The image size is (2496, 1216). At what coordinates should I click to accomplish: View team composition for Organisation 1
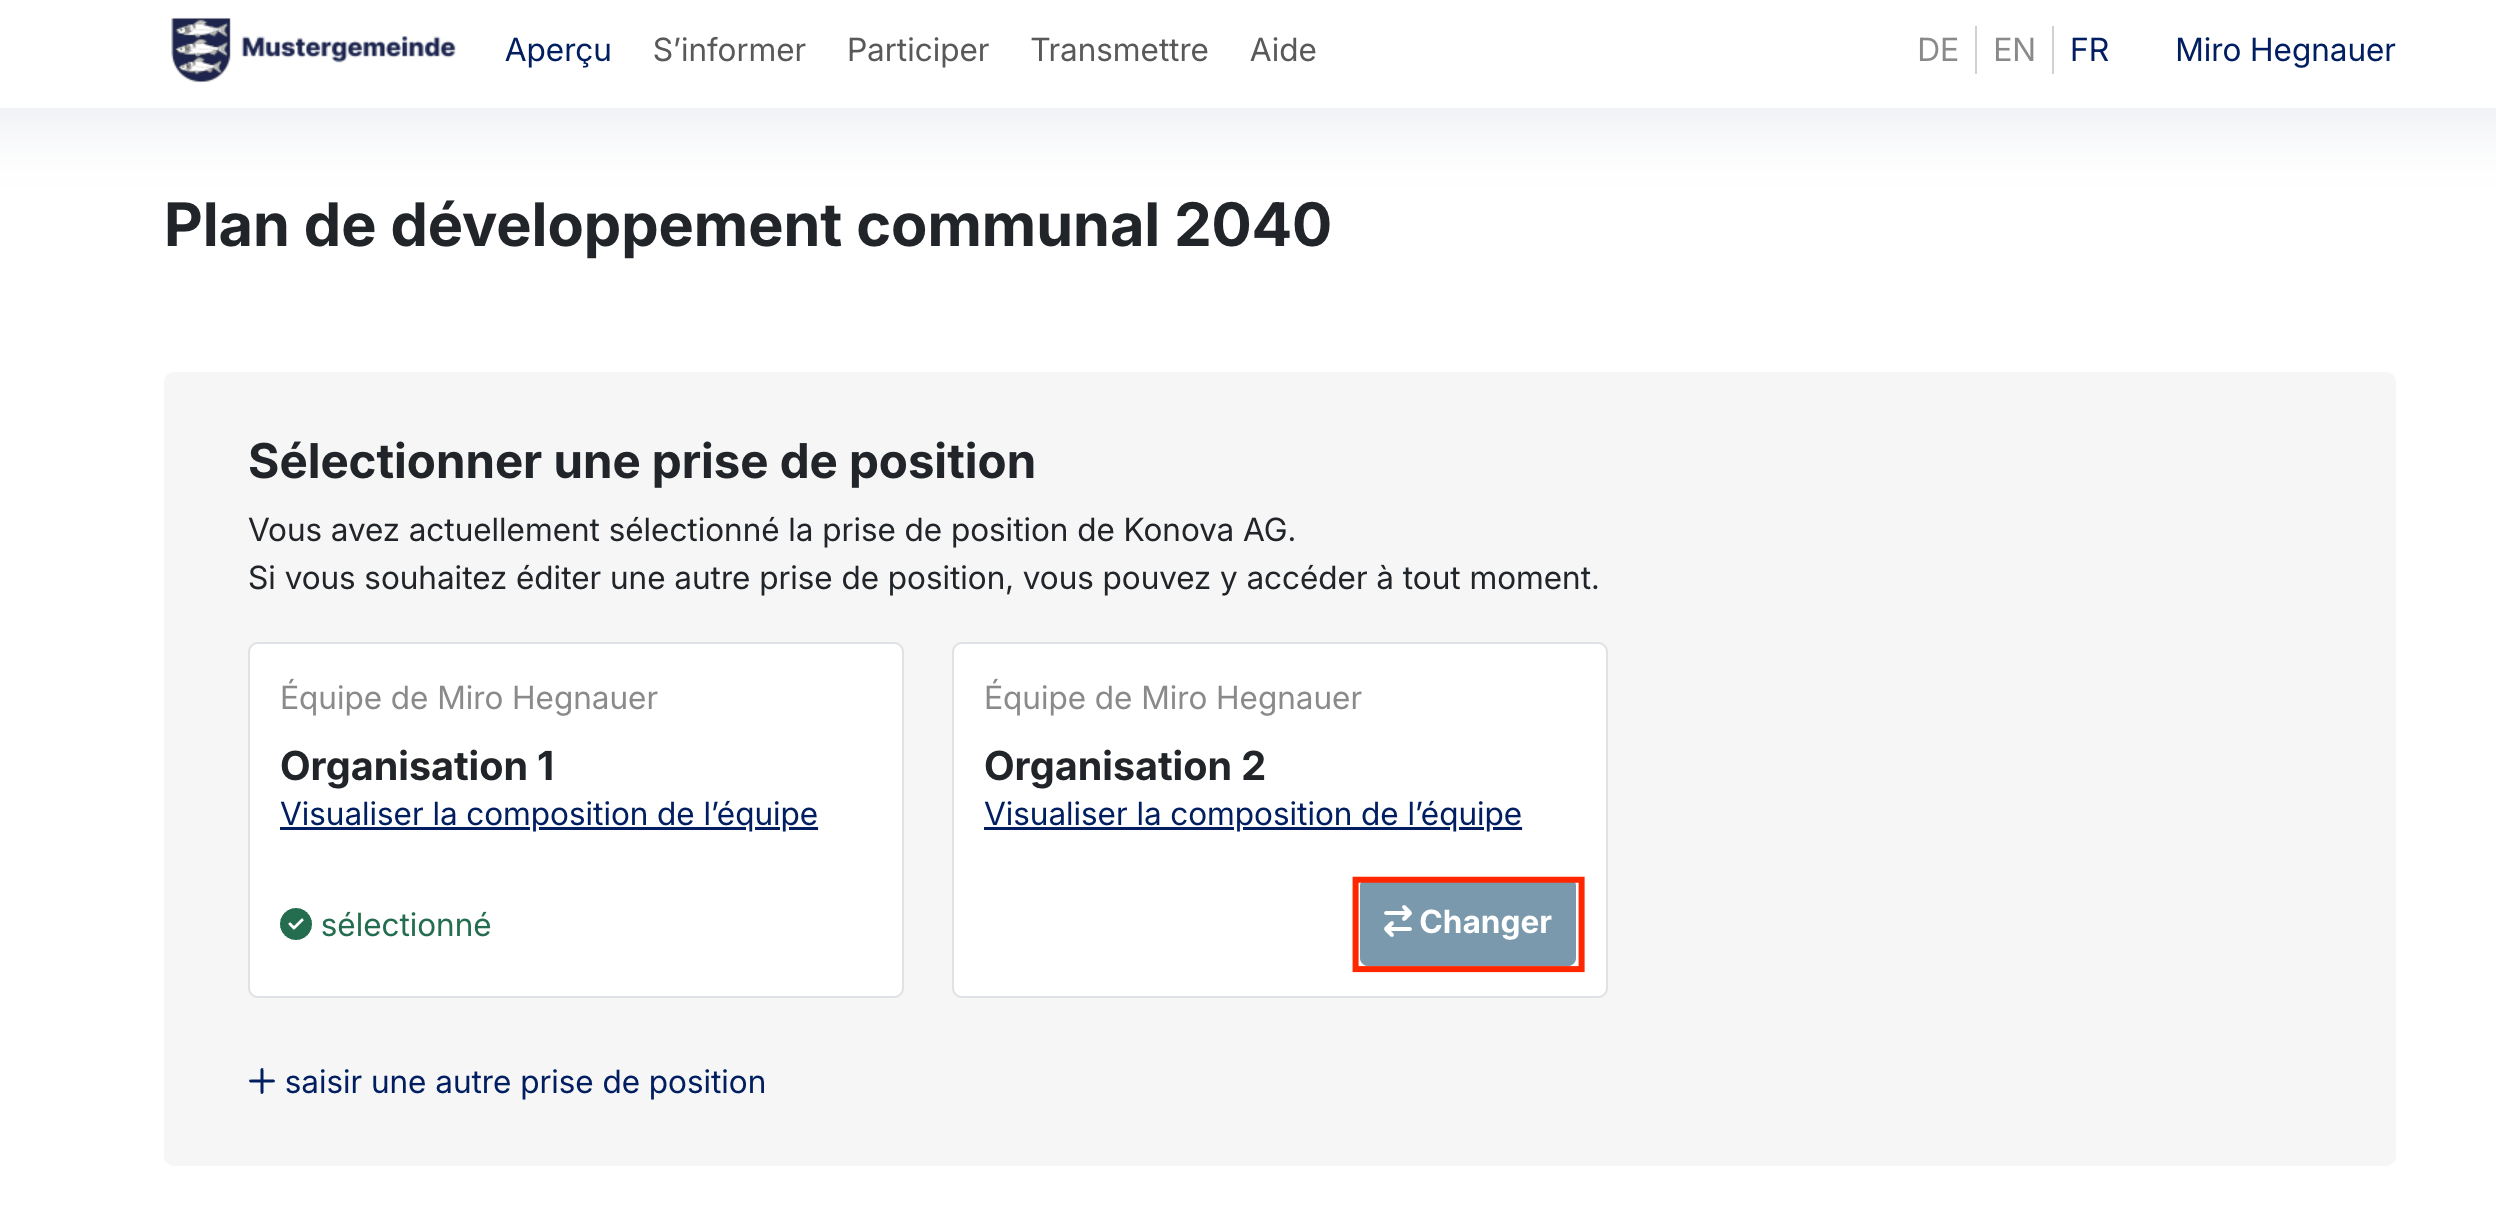548,814
